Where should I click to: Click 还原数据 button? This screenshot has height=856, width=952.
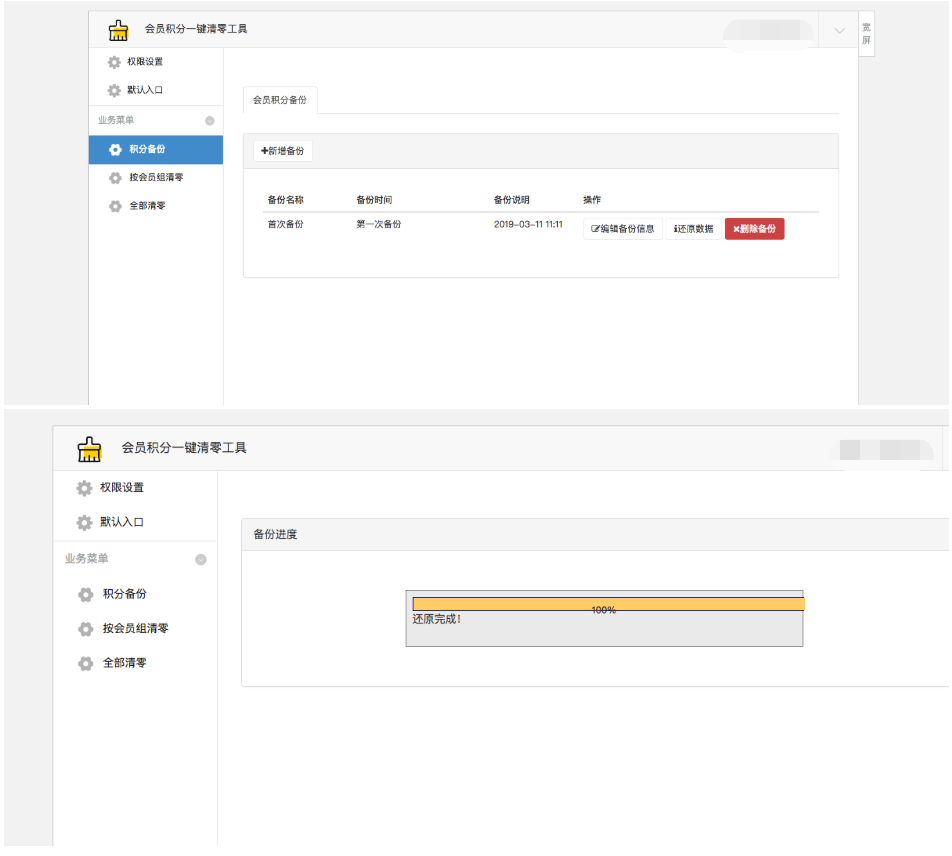(694, 229)
